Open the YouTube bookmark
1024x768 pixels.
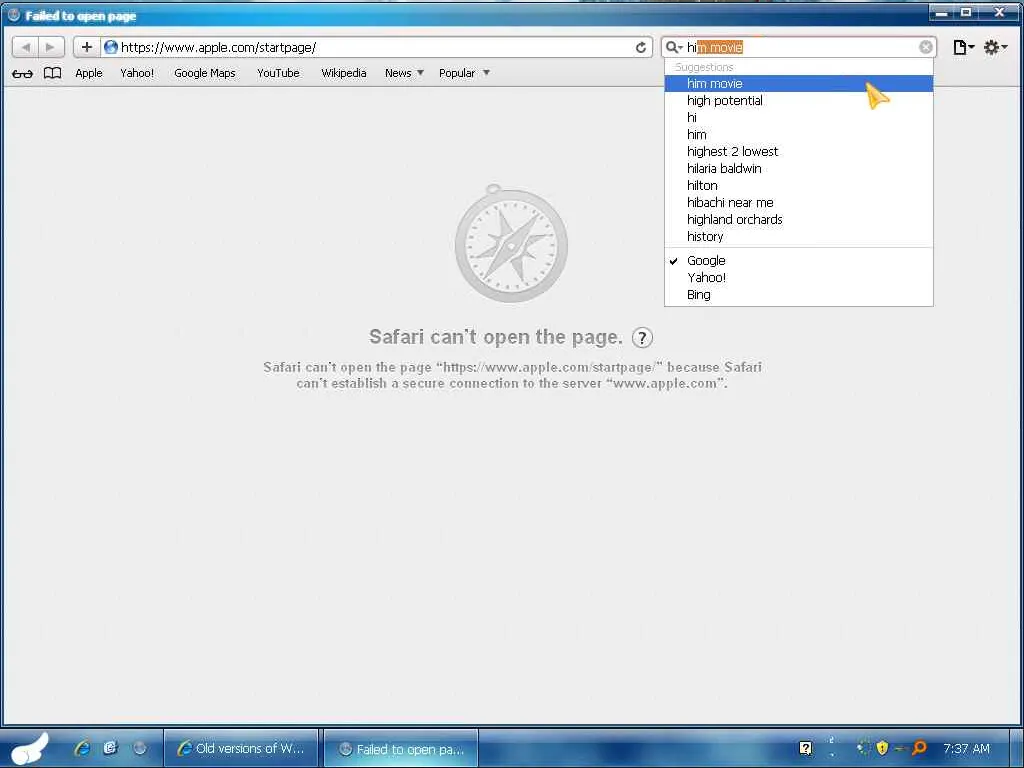tap(278, 73)
